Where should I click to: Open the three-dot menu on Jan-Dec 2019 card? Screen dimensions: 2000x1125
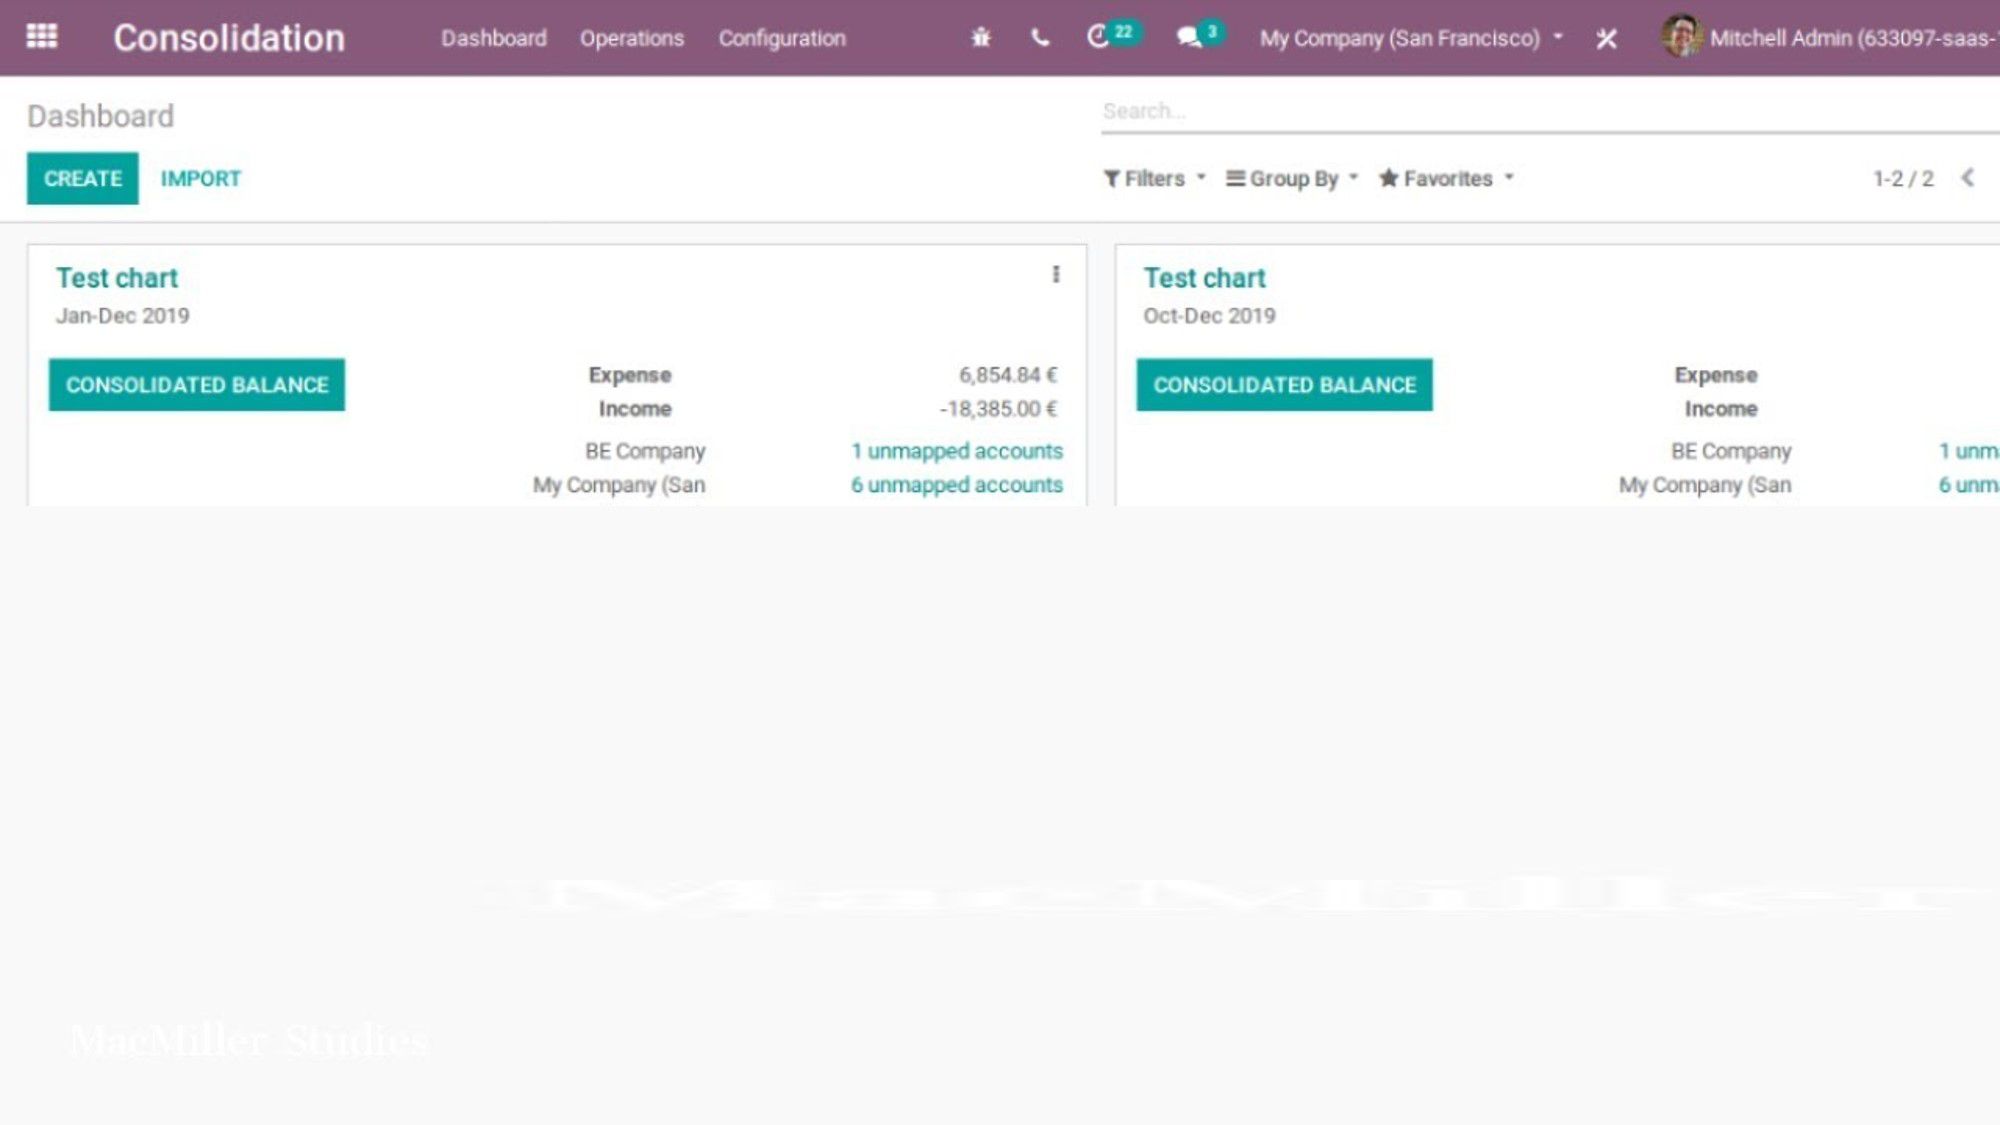coord(1055,274)
